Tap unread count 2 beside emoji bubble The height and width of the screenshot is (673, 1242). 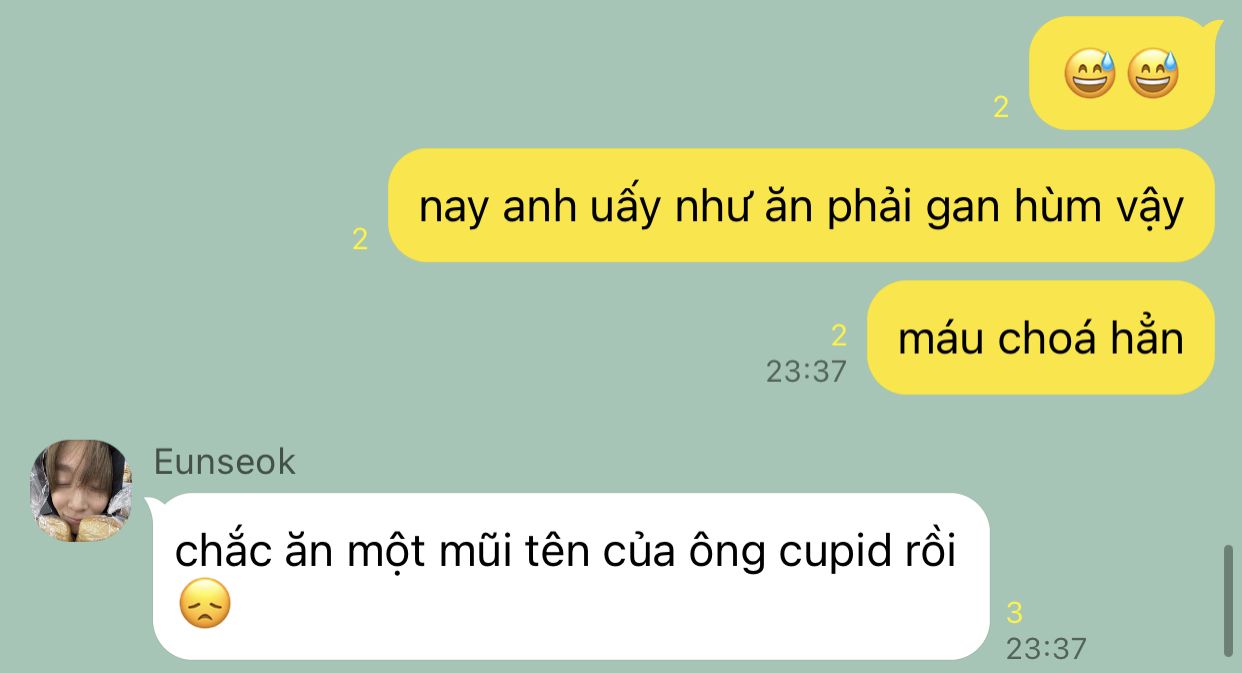(1001, 108)
